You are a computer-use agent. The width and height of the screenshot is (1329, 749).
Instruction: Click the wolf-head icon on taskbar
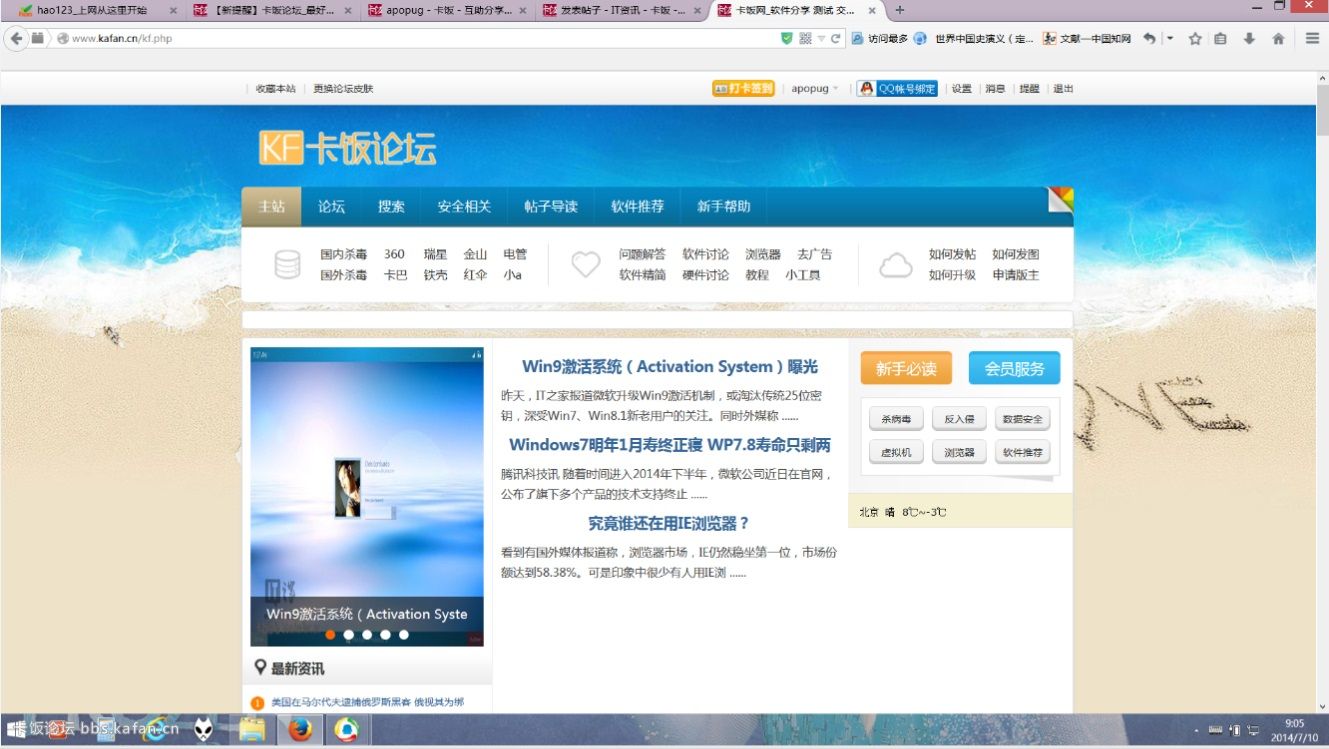tap(204, 731)
